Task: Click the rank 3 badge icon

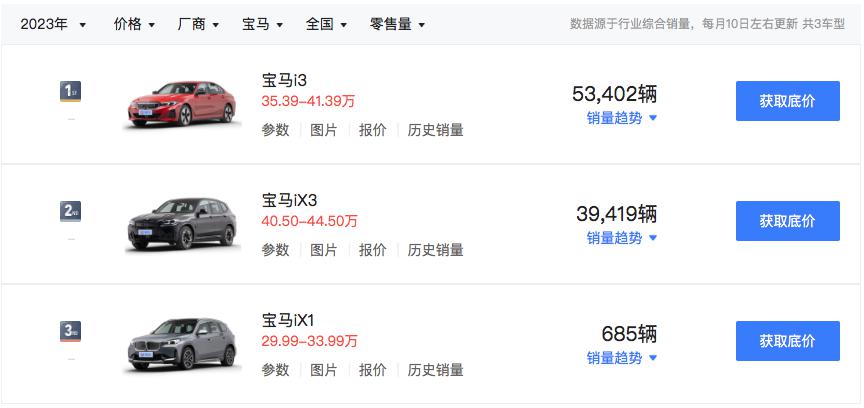Action: click(70, 332)
